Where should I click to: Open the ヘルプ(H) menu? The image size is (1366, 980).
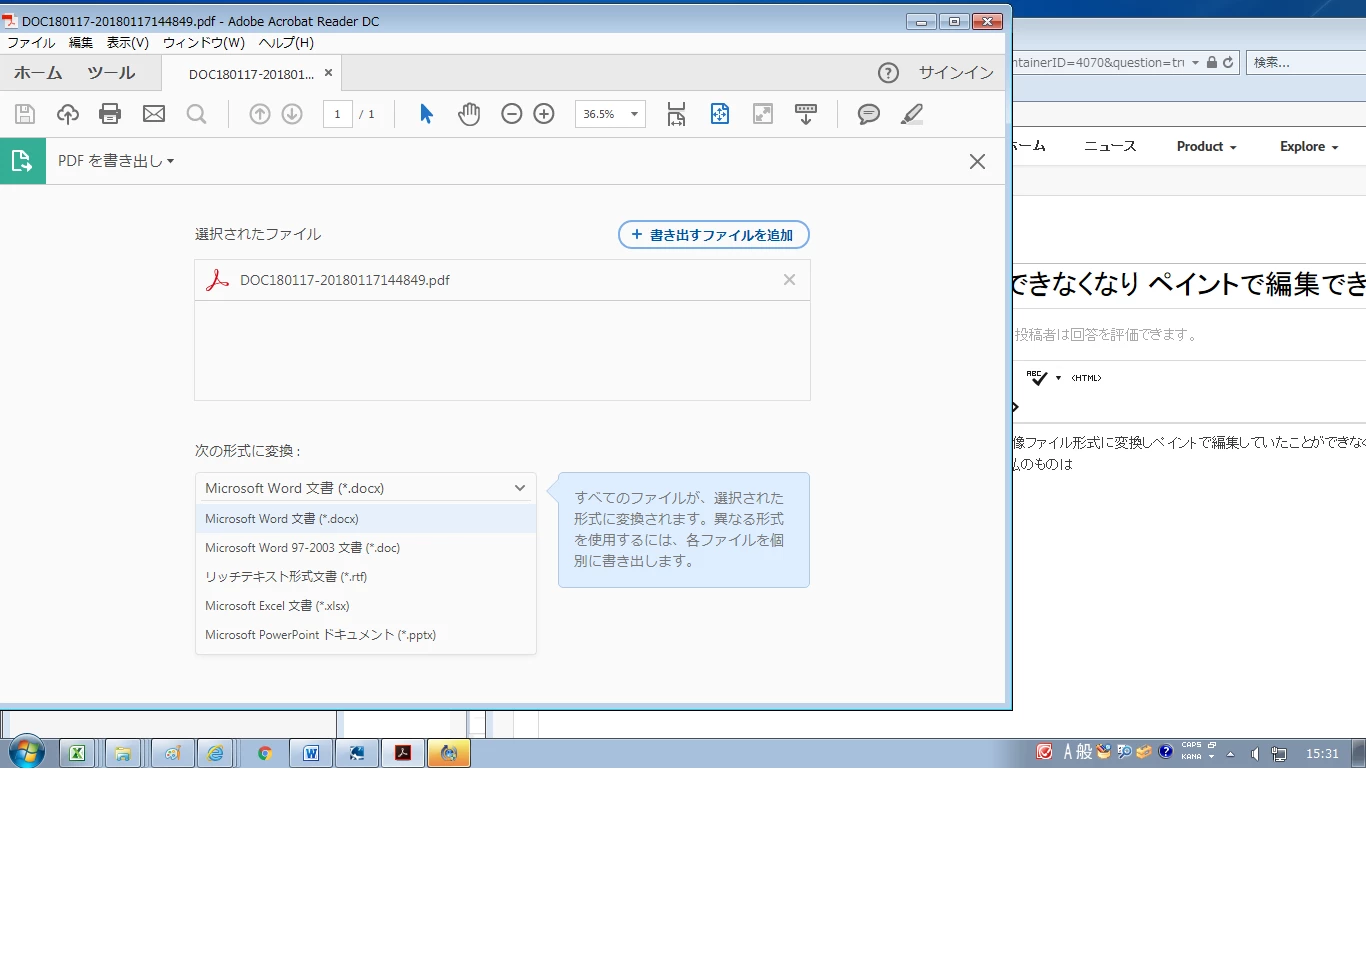pyautogui.click(x=286, y=43)
